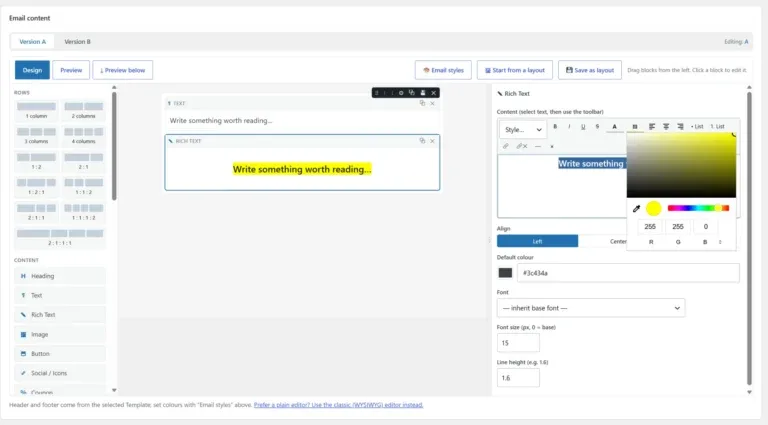Add a Rich Text content block

pos(60,315)
